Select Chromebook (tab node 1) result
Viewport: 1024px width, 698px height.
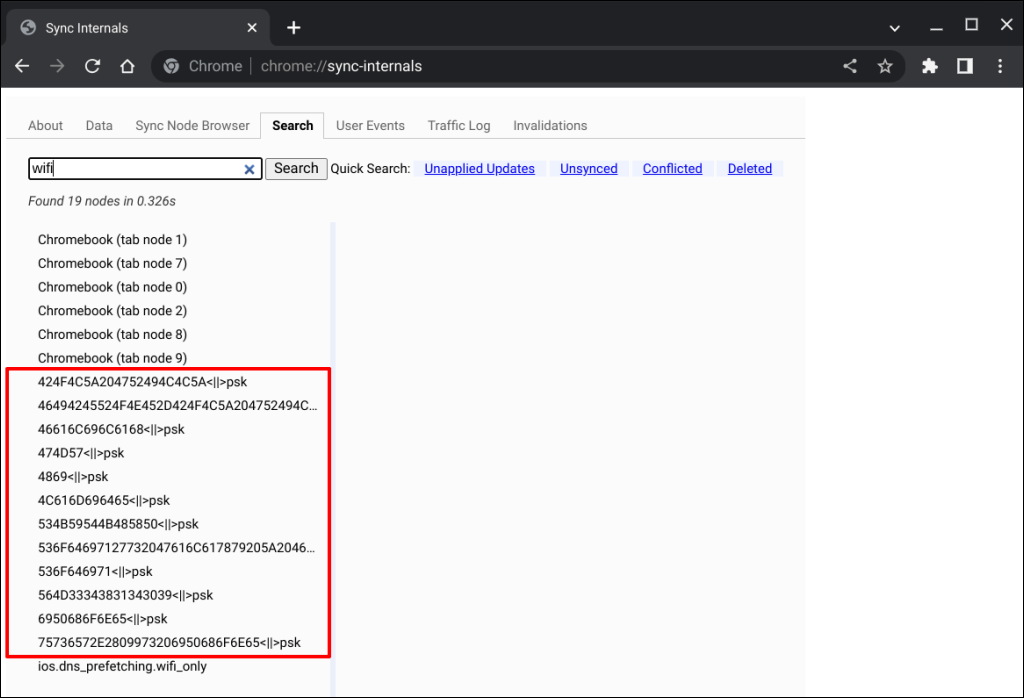[112, 240]
